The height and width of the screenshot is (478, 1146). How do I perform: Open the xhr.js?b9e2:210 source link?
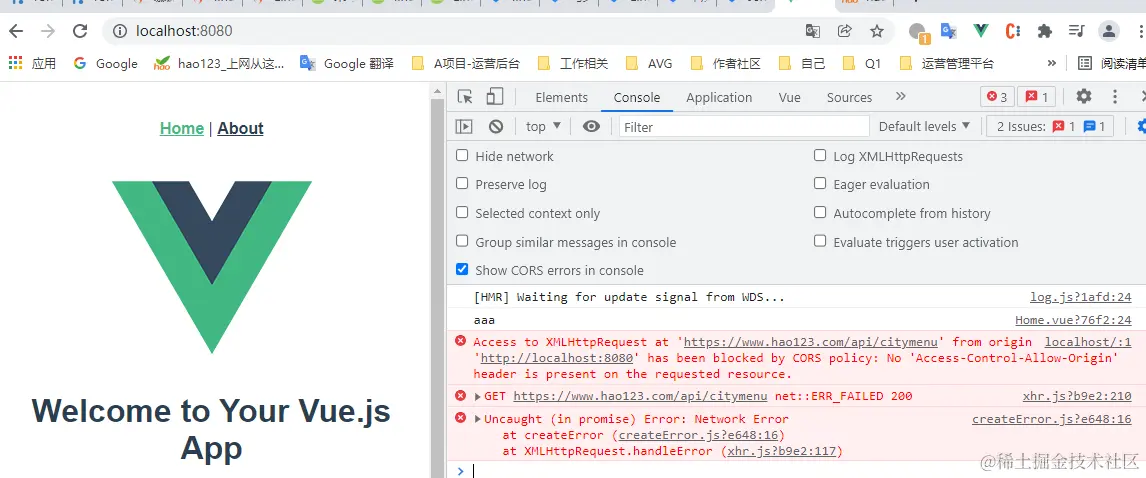point(1077,397)
